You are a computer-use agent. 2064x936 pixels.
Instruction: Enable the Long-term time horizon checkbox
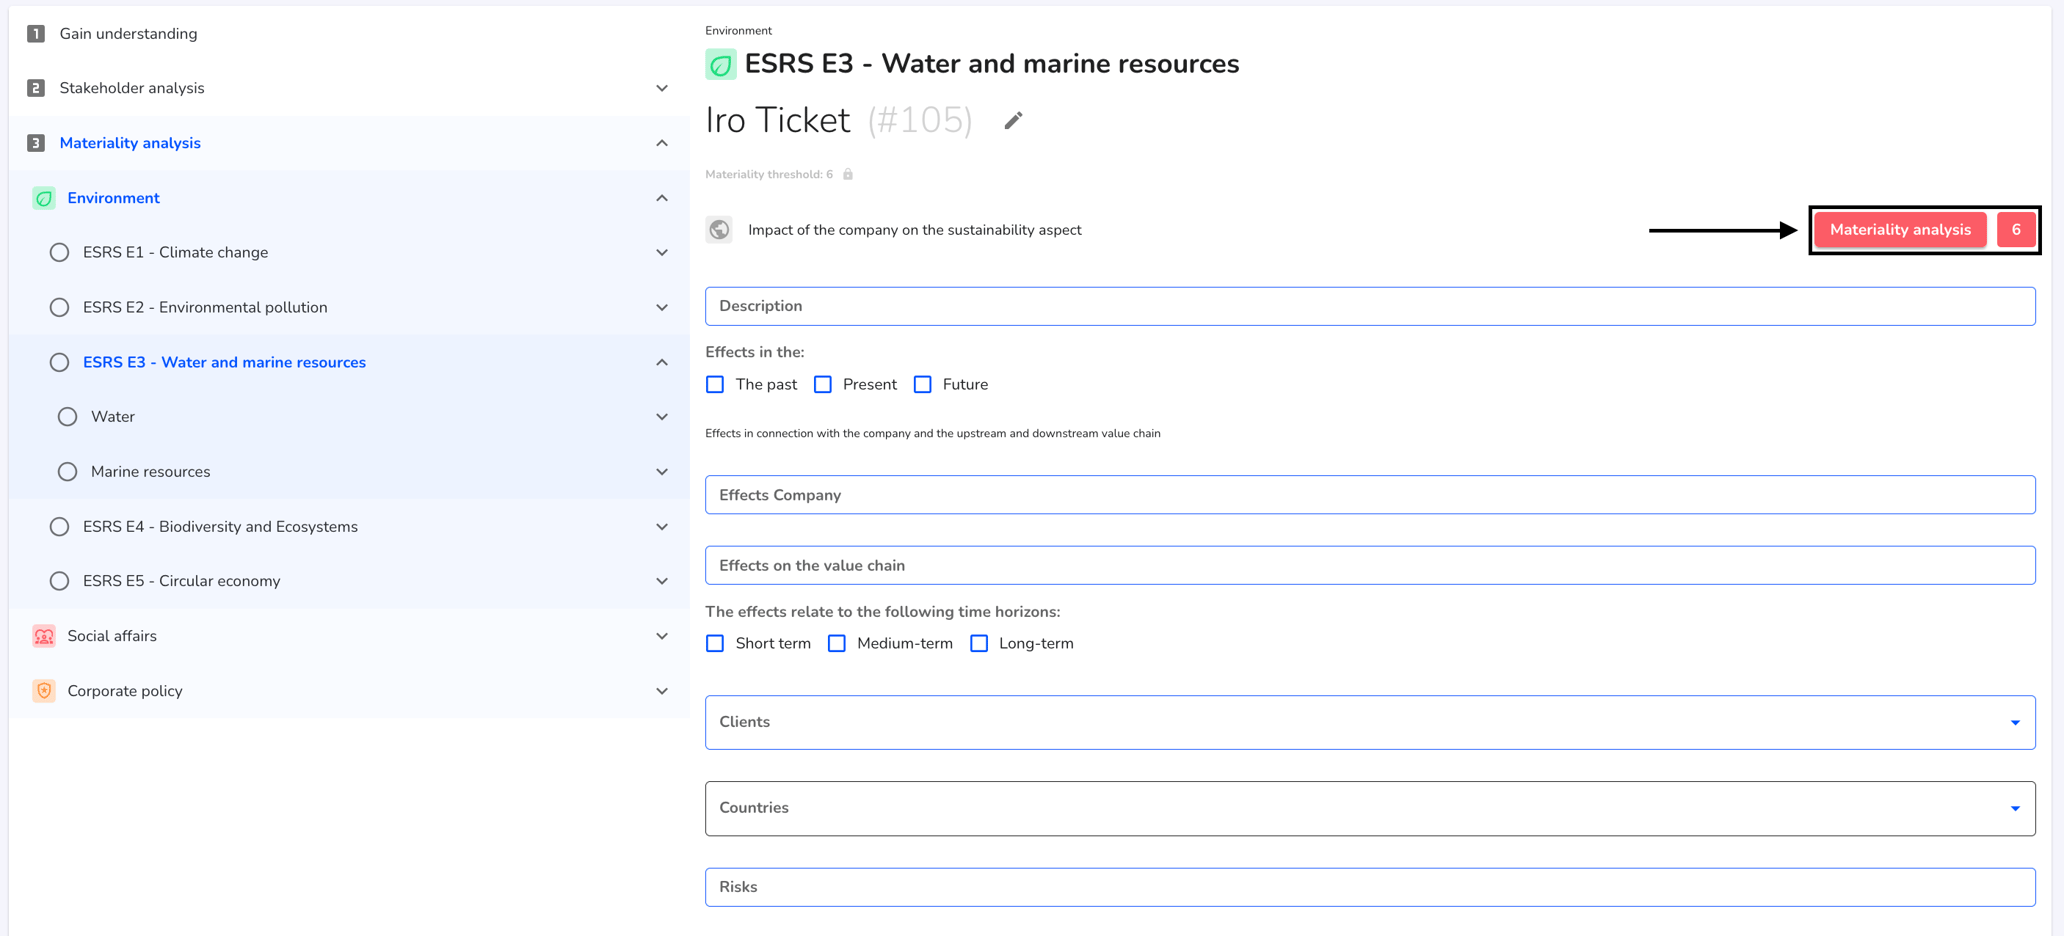979,644
